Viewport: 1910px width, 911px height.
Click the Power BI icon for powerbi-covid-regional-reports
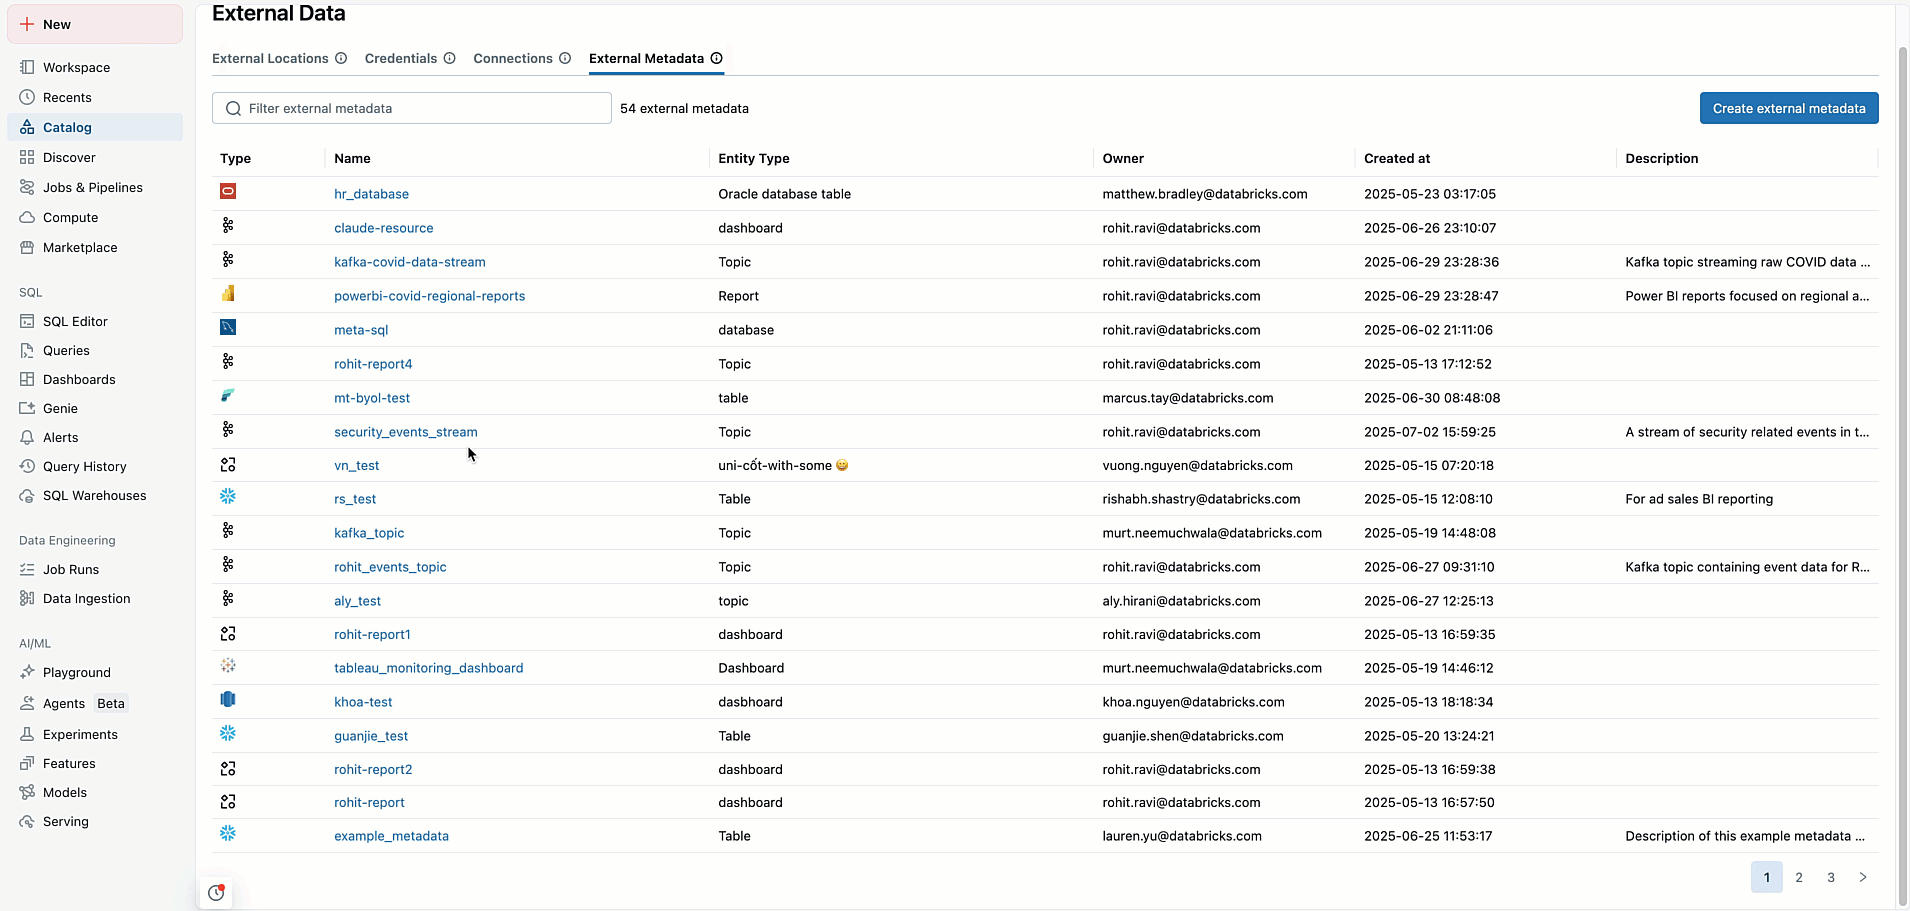[228, 293]
